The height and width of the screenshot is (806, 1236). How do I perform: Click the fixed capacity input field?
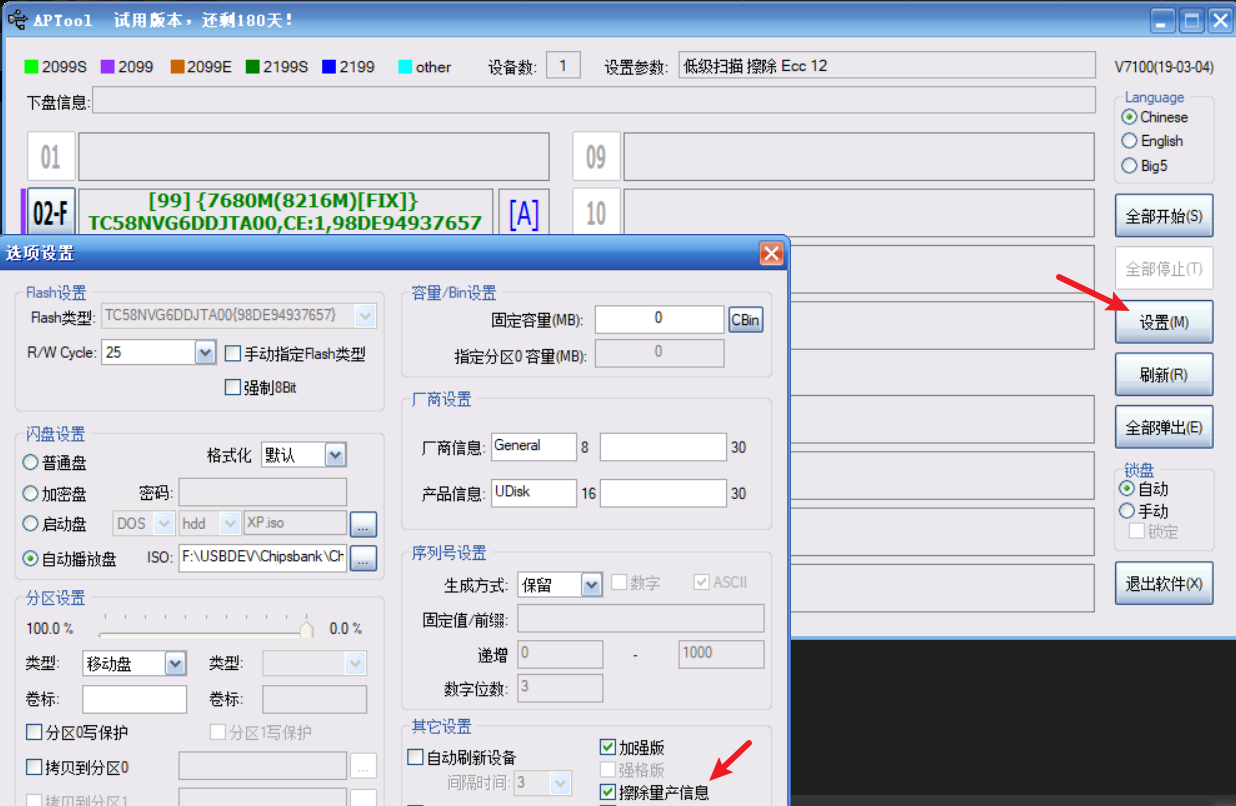[659, 319]
